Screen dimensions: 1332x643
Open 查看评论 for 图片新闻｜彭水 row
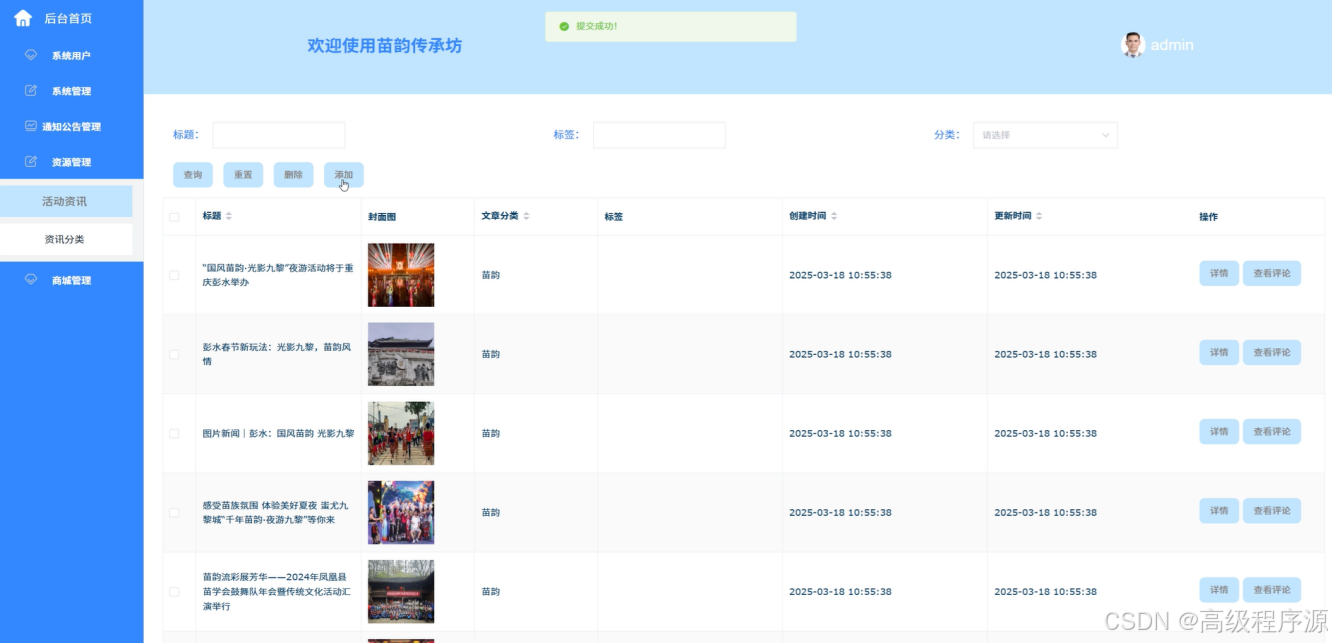(1272, 431)
